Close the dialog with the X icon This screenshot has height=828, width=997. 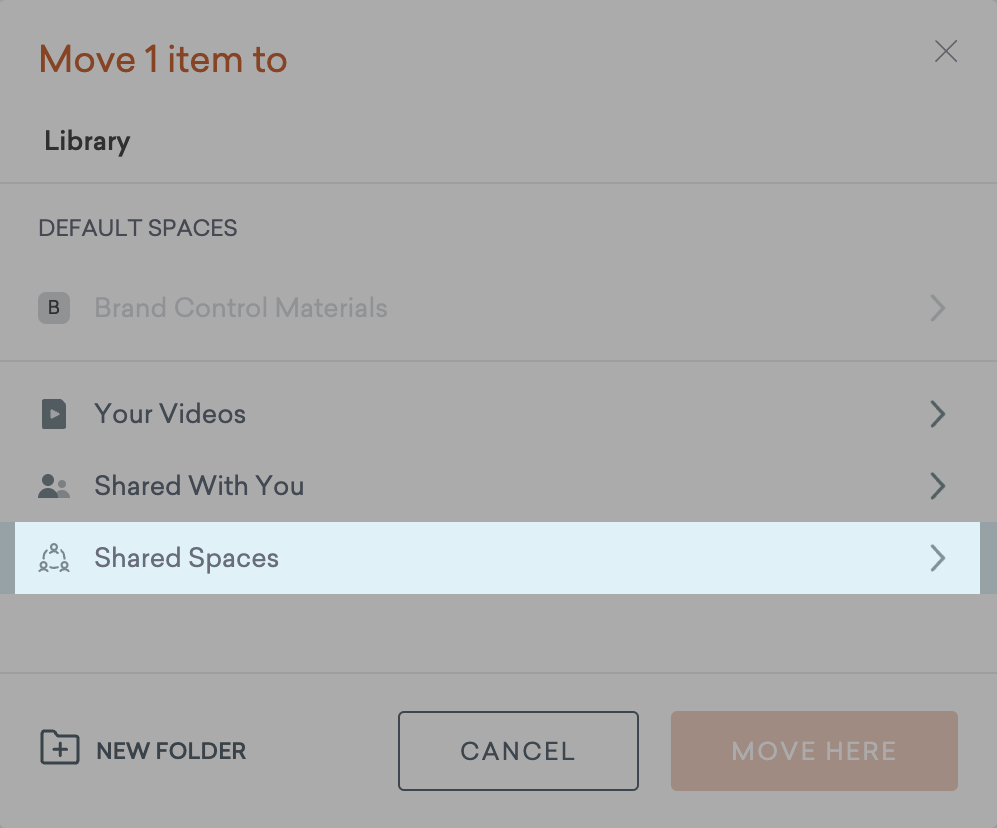[945, 51]
